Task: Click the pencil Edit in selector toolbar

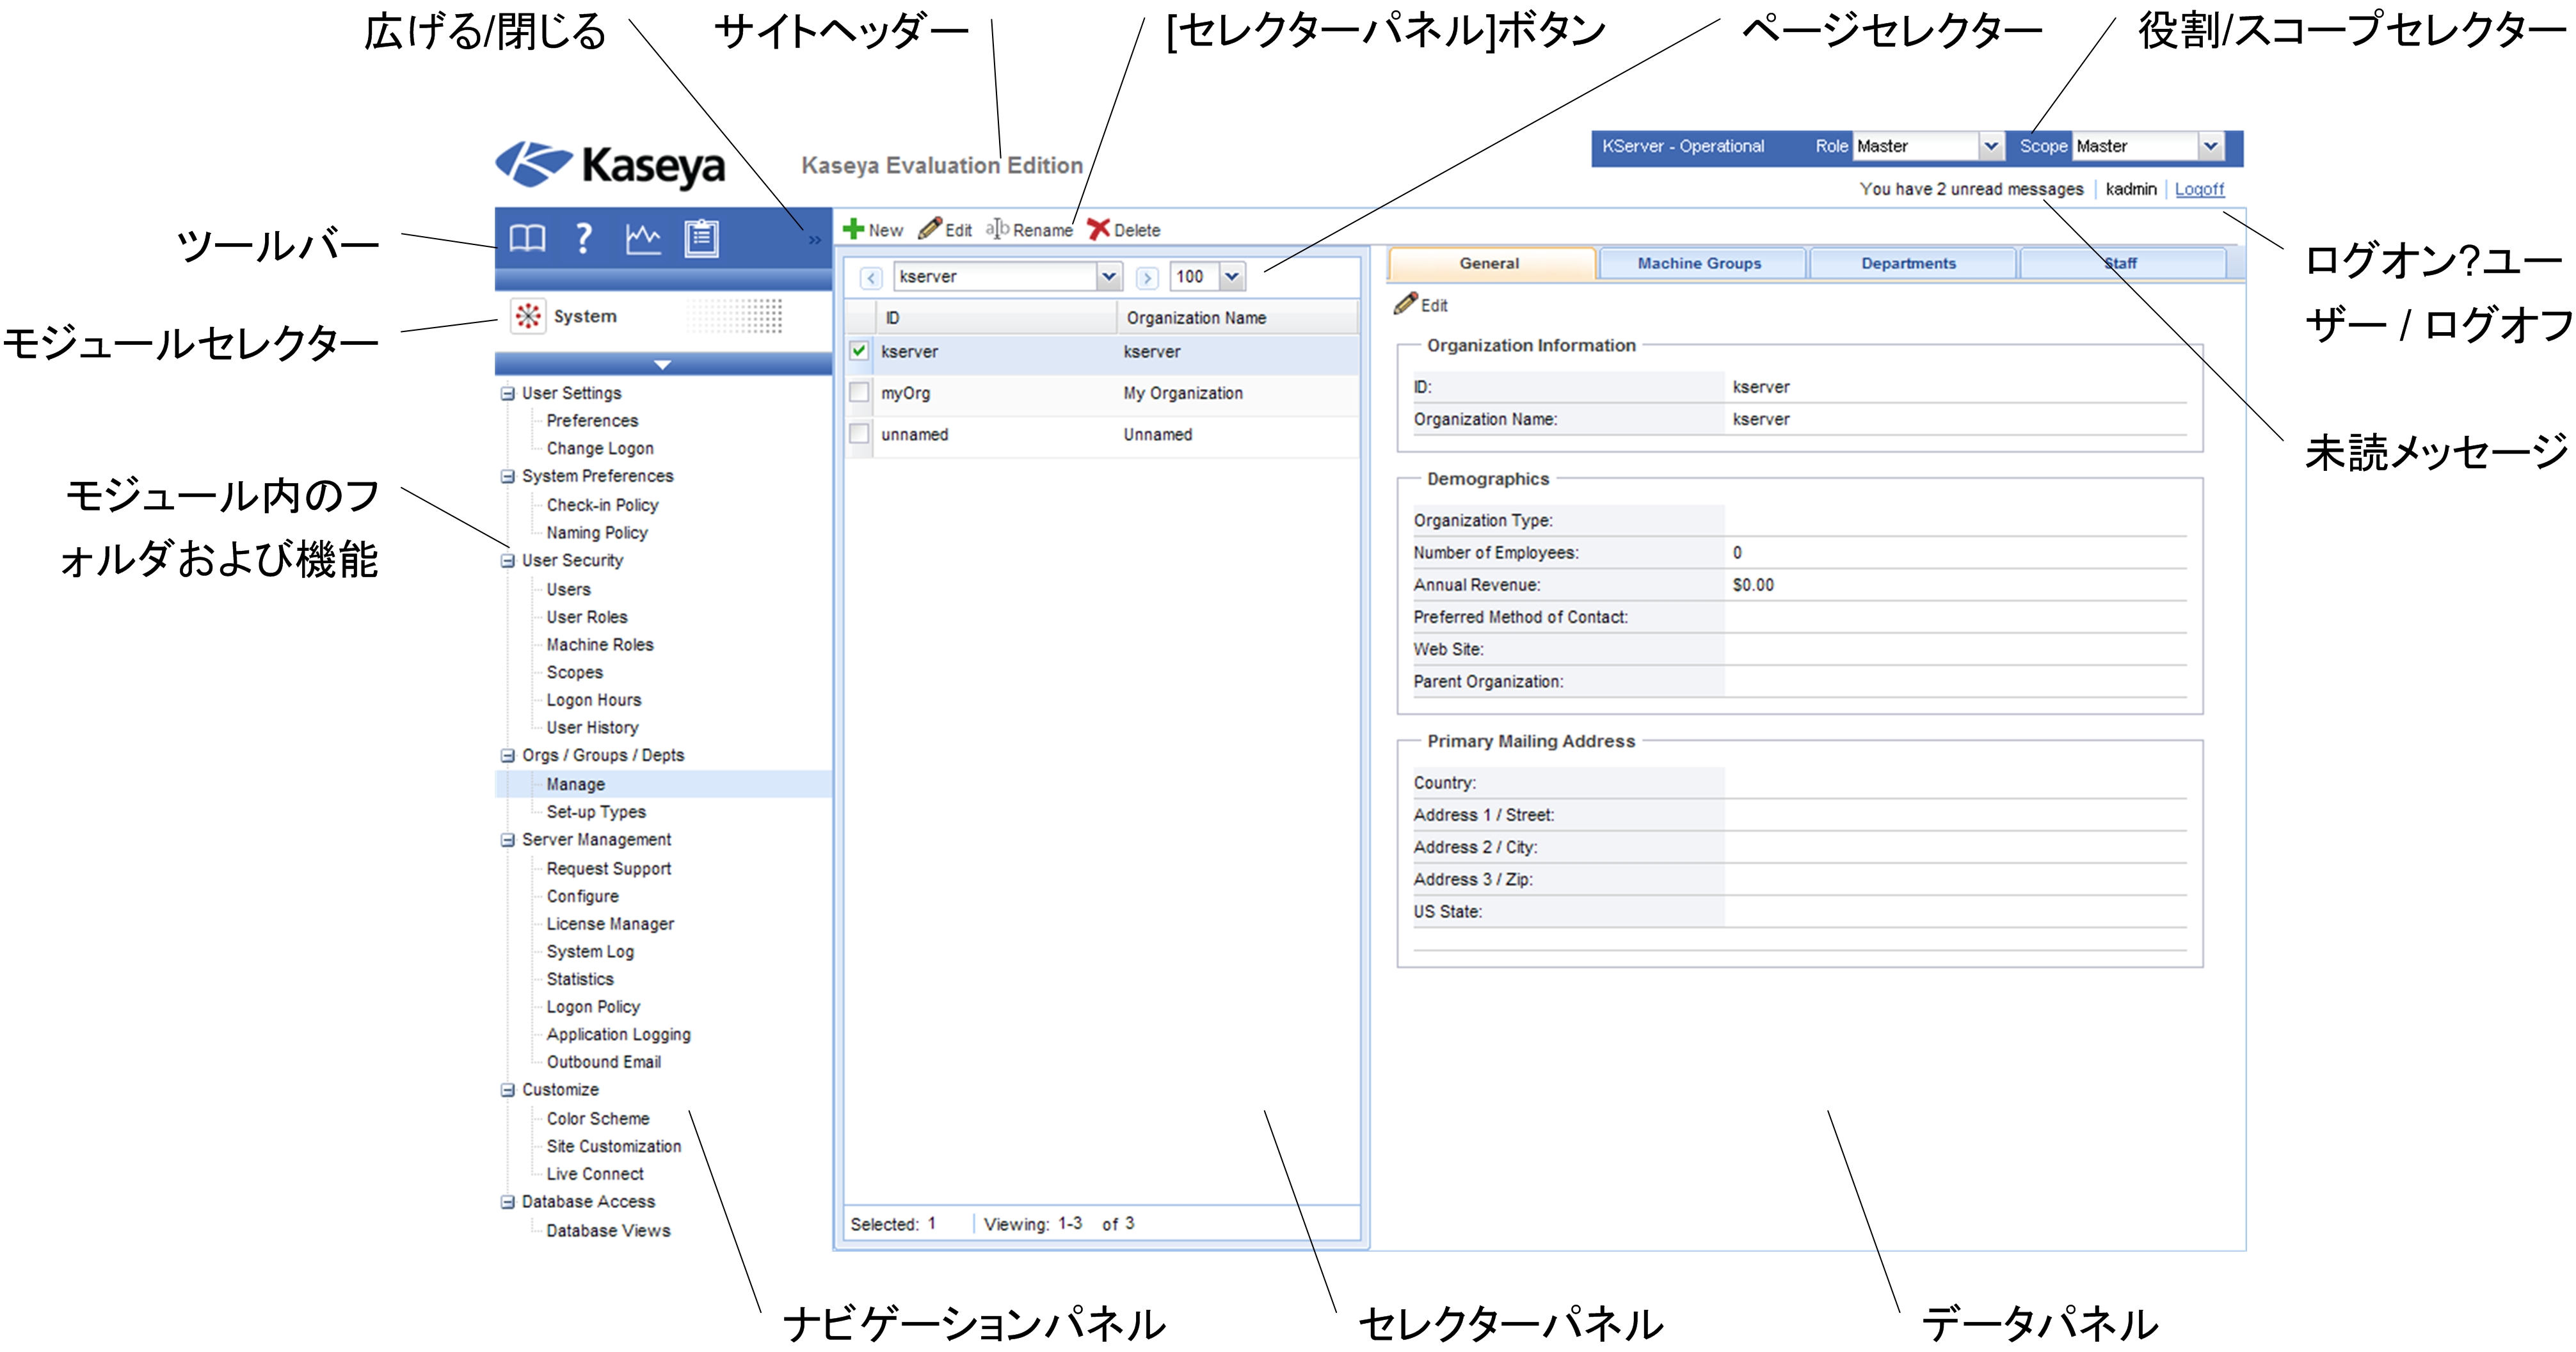Action: 944,229
